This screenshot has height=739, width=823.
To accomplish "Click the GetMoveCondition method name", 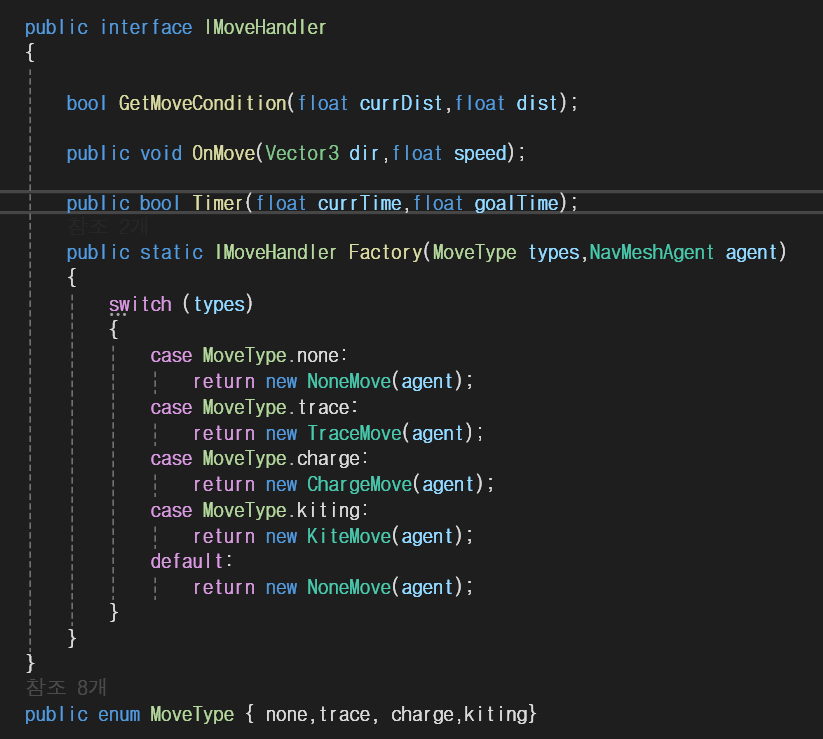I will click(x=203, y=103).
